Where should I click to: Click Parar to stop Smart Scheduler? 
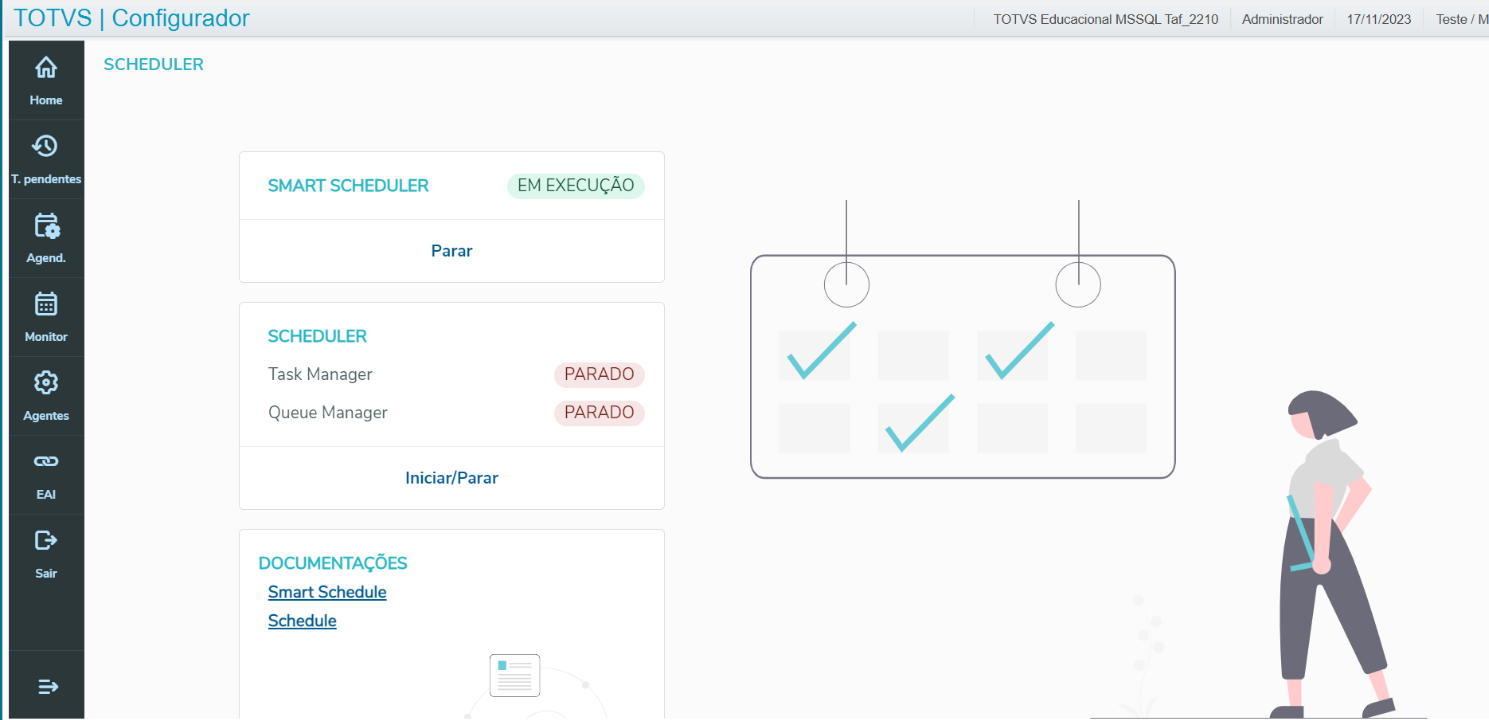452,251
